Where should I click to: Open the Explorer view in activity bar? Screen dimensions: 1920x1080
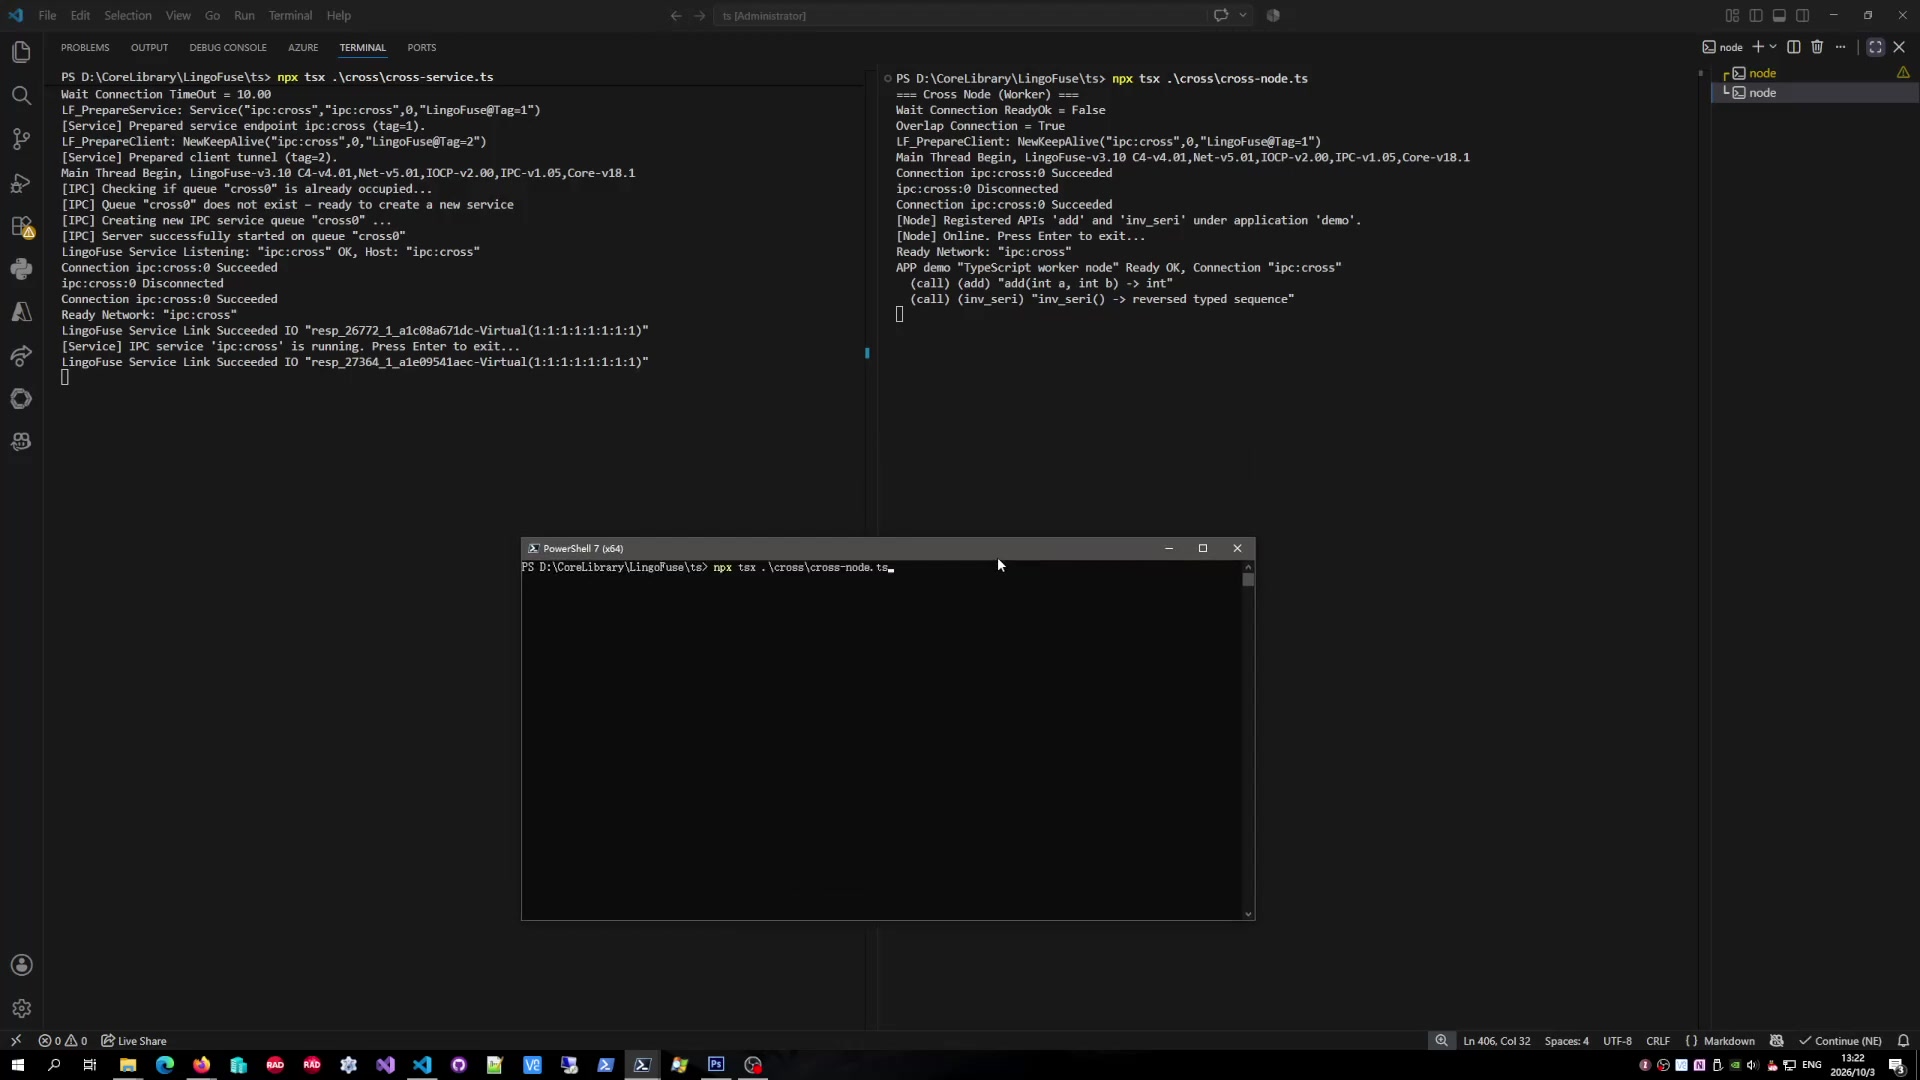click(x=21, y=52)
